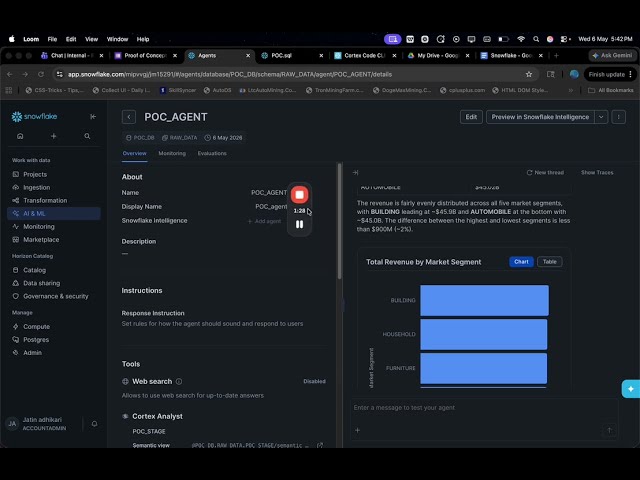Click the Web search info icon
Viewport: 640px width, 480px height.
[179, 381]
